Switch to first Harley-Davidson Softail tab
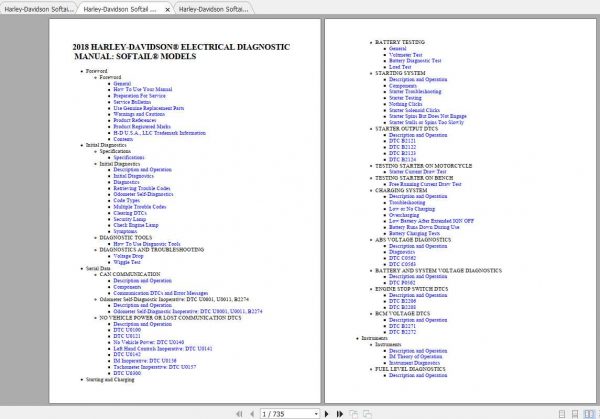 tap(38, 9)
